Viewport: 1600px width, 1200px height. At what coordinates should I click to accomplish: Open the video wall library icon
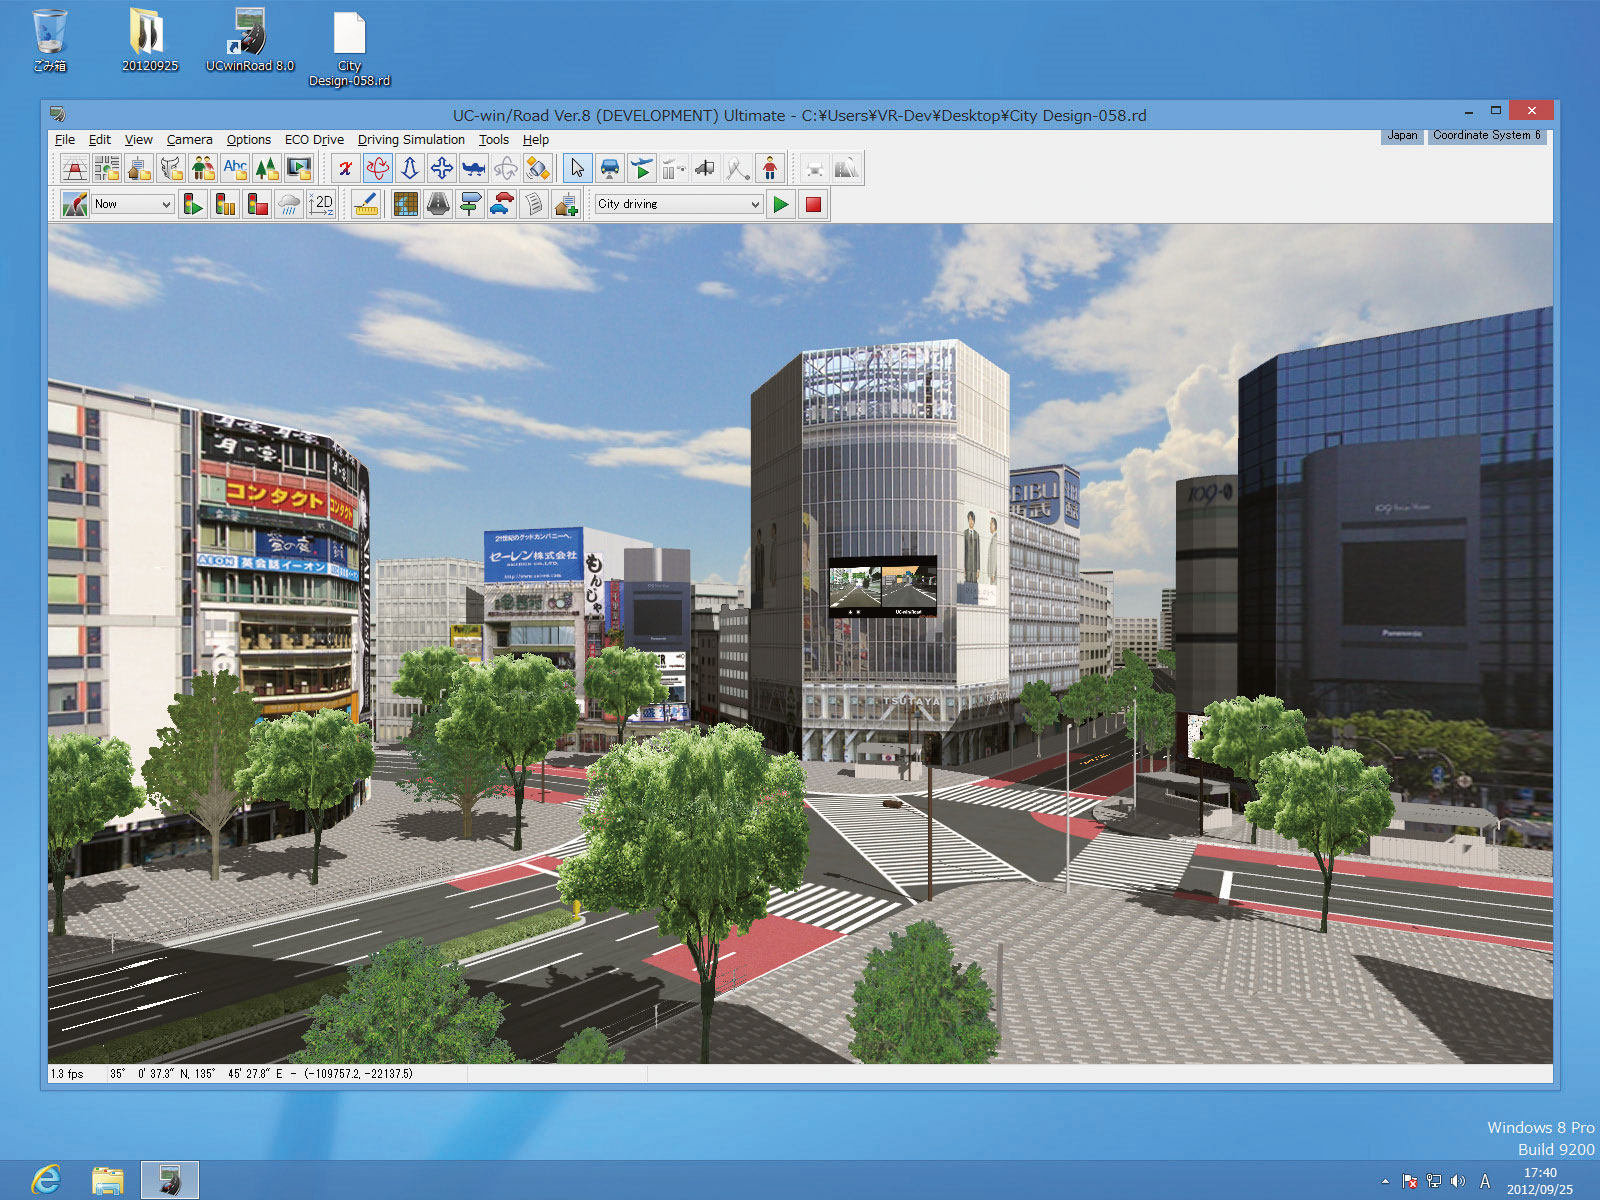pos(299,168)
